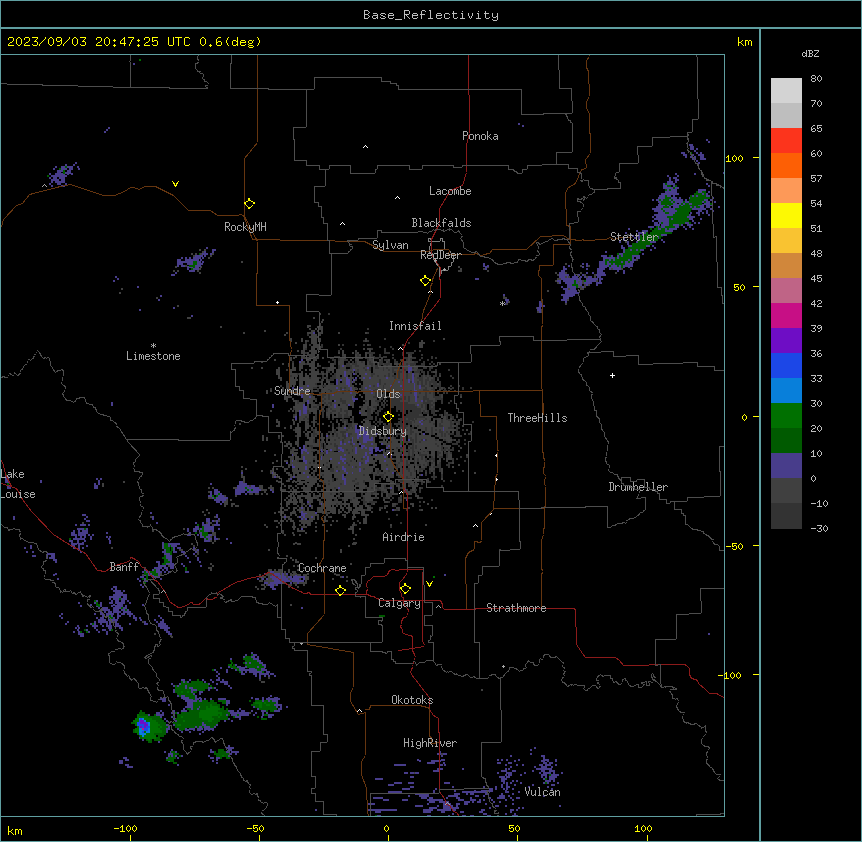The width and height of the screenshot is (862, 842).
Task: Click the orange 60 dBZ legend swatch
Action: coord(786,165)
